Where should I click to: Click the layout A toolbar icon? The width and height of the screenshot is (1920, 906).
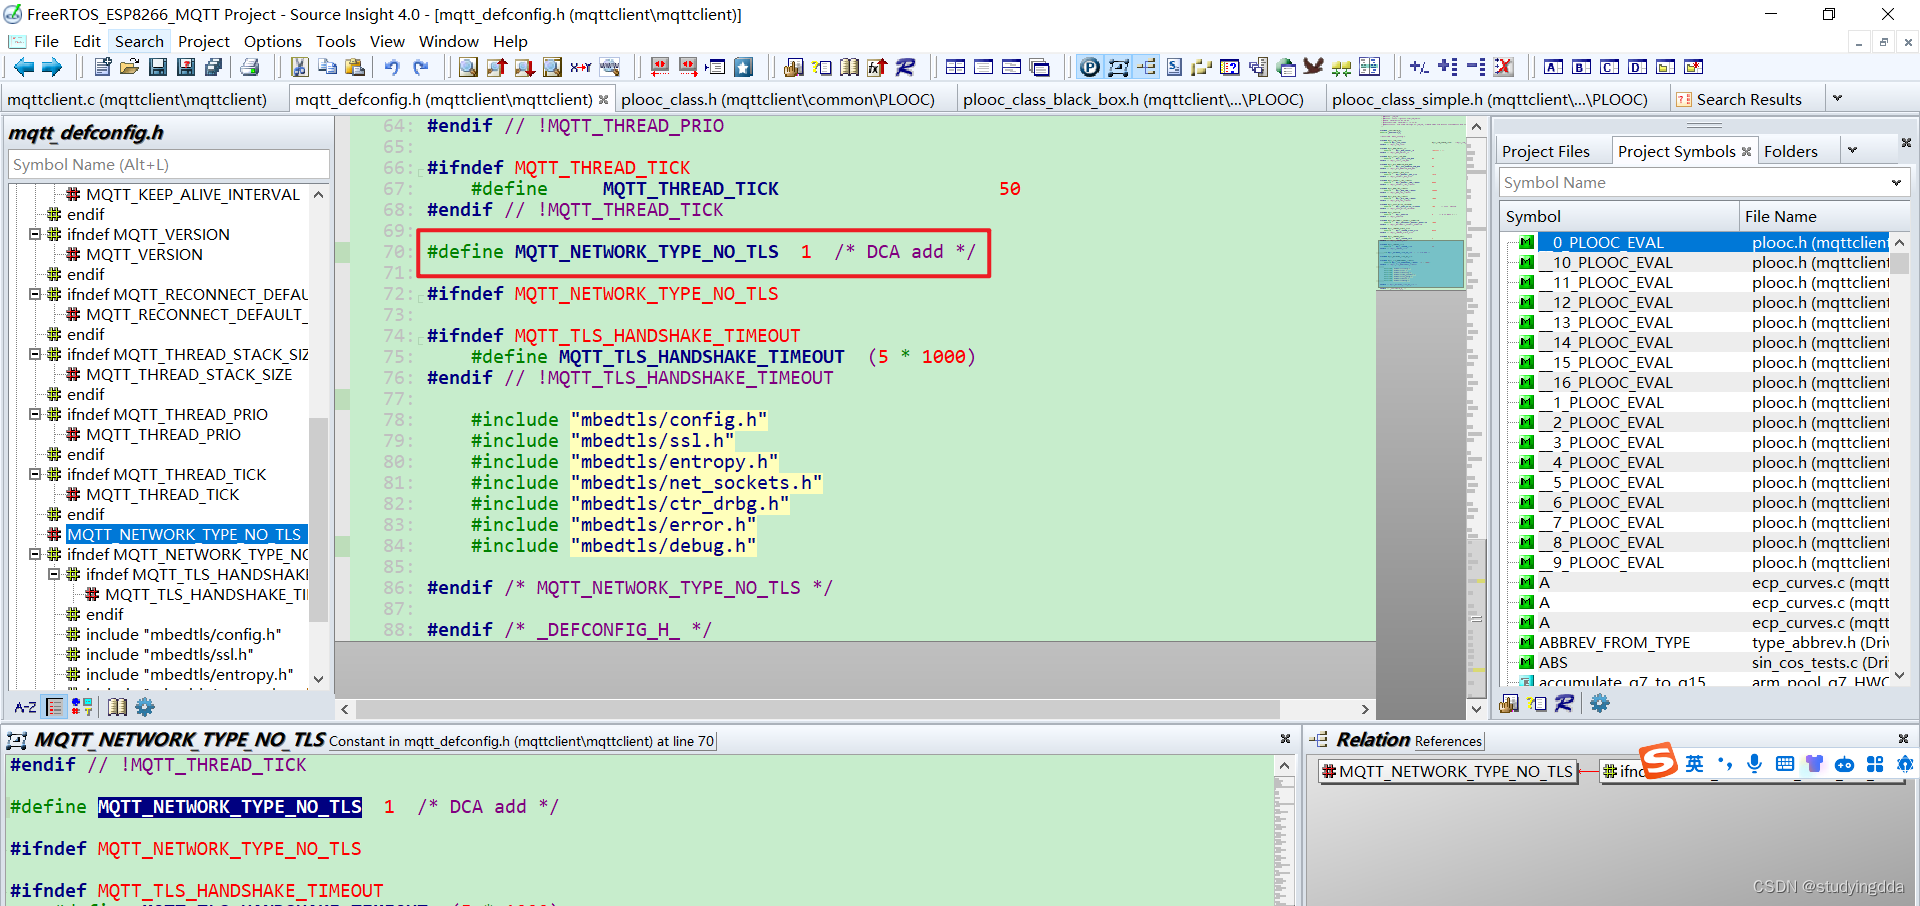click(x=1553, y=67)
